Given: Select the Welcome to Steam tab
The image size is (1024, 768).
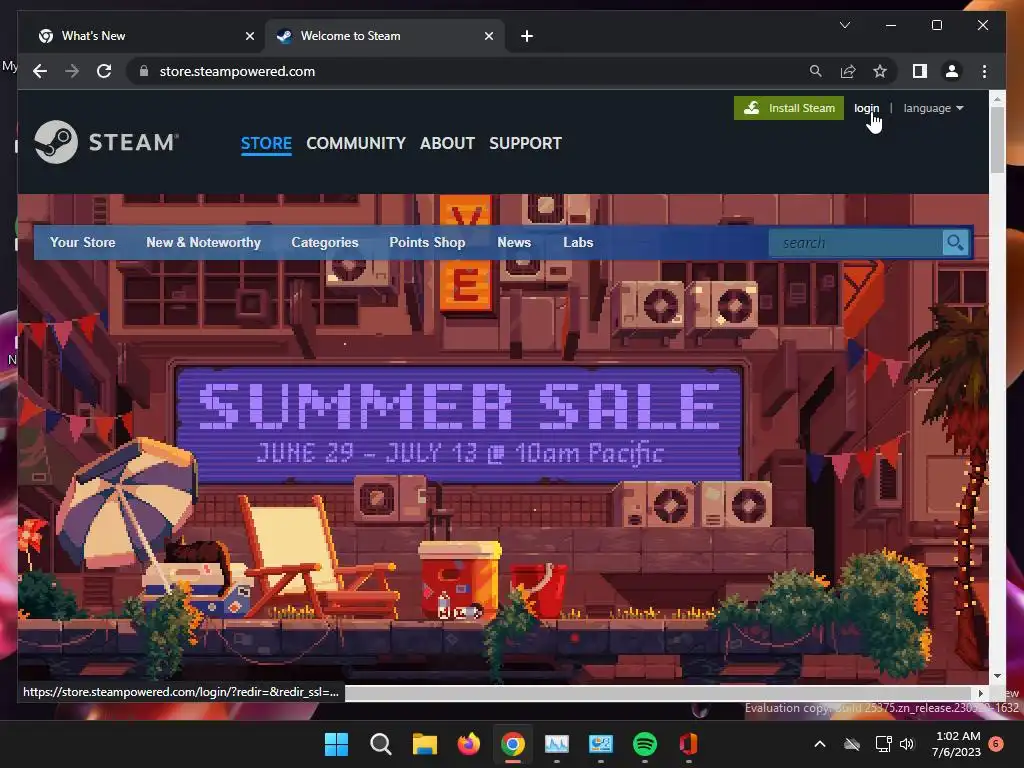Looking at the screenshot, I should (385, 36).
